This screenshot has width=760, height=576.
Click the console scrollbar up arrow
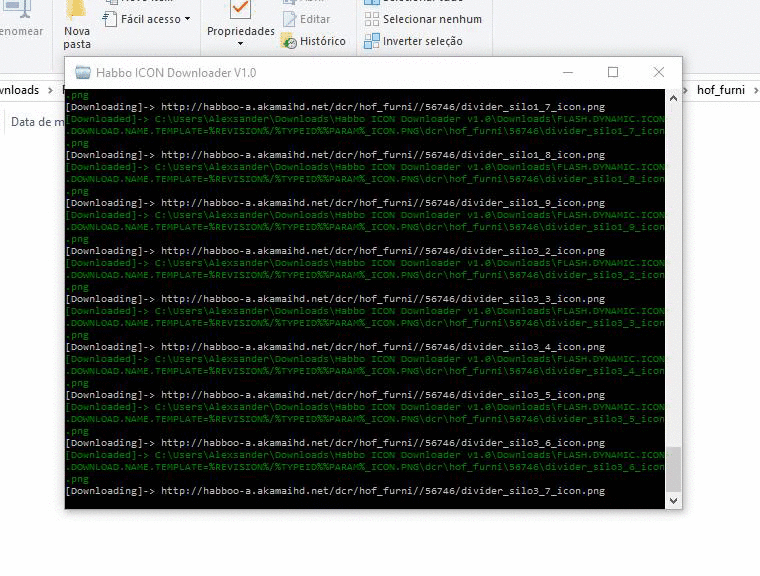(x=673, y=98)
